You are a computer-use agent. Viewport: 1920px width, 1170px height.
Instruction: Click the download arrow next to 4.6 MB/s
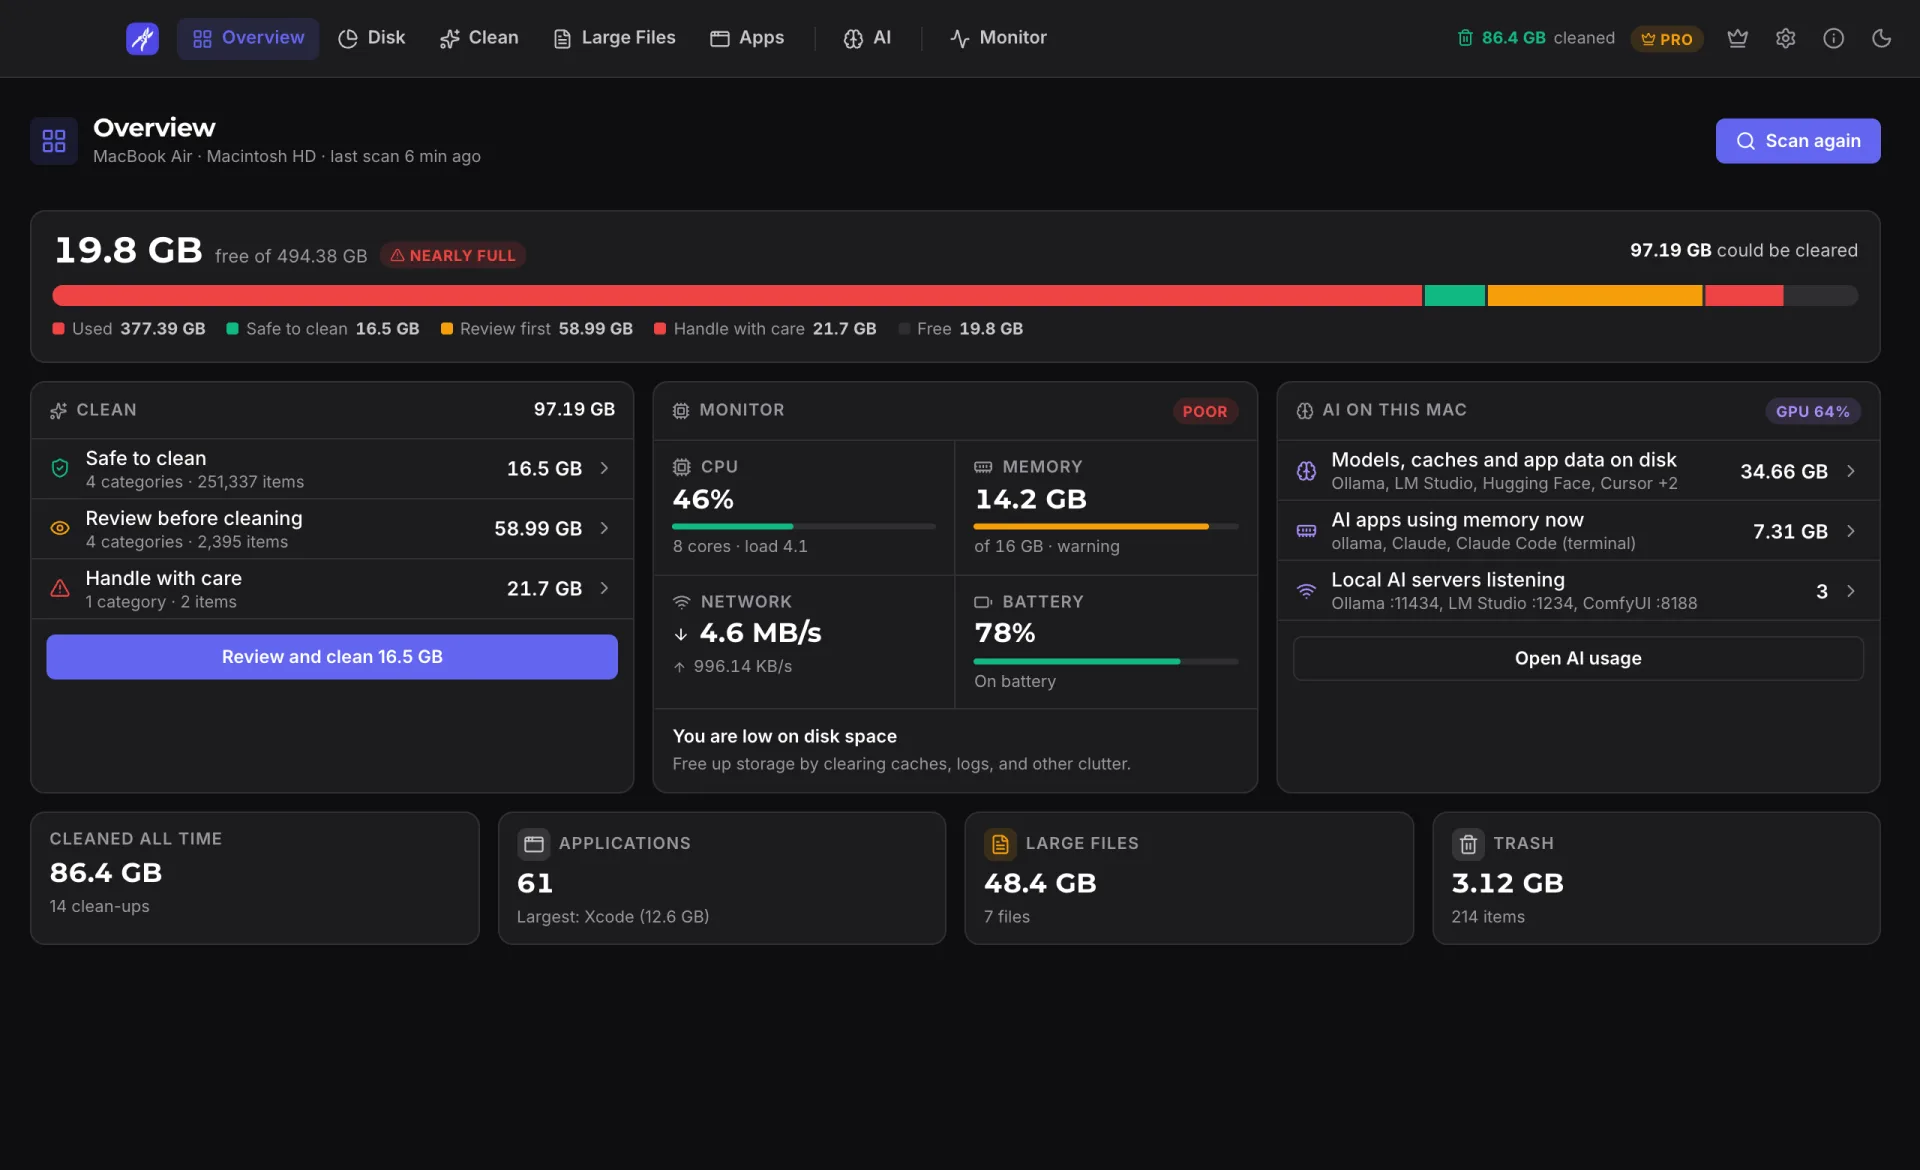point(681,634)
